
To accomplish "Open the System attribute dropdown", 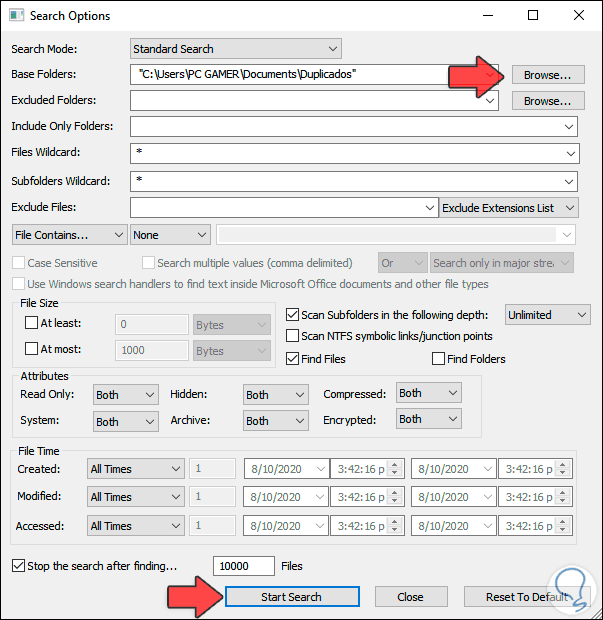I will [x=126, y=422].
